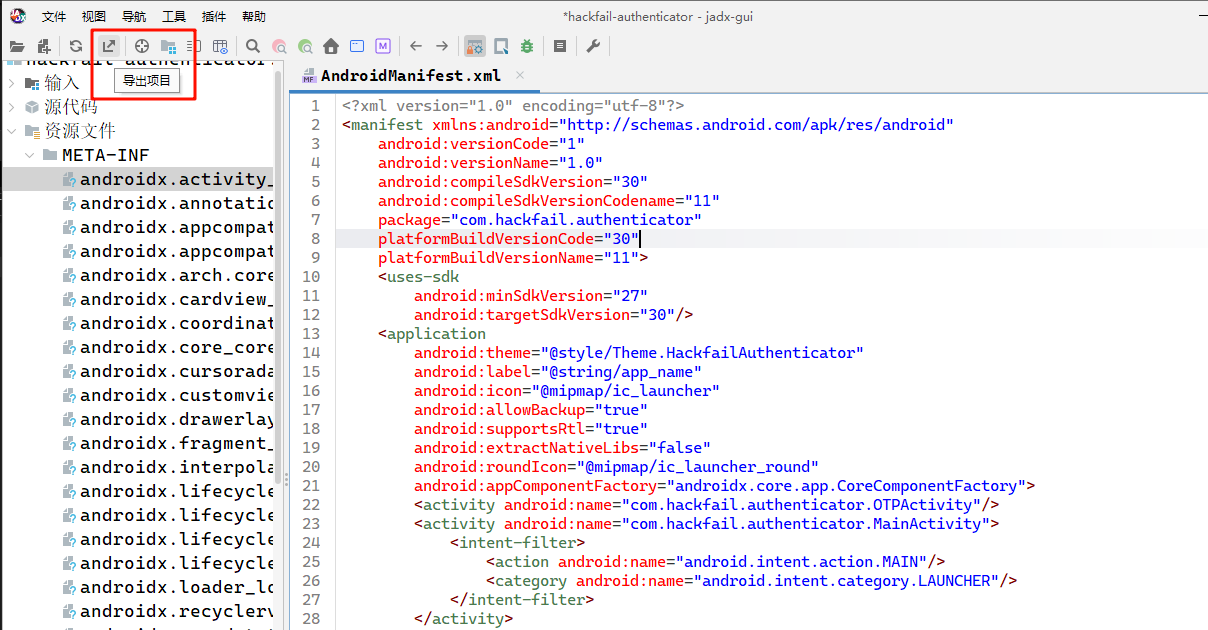Go to main activity via home icon
Viewport: 1208px width, 630px height.
[331, 46]
